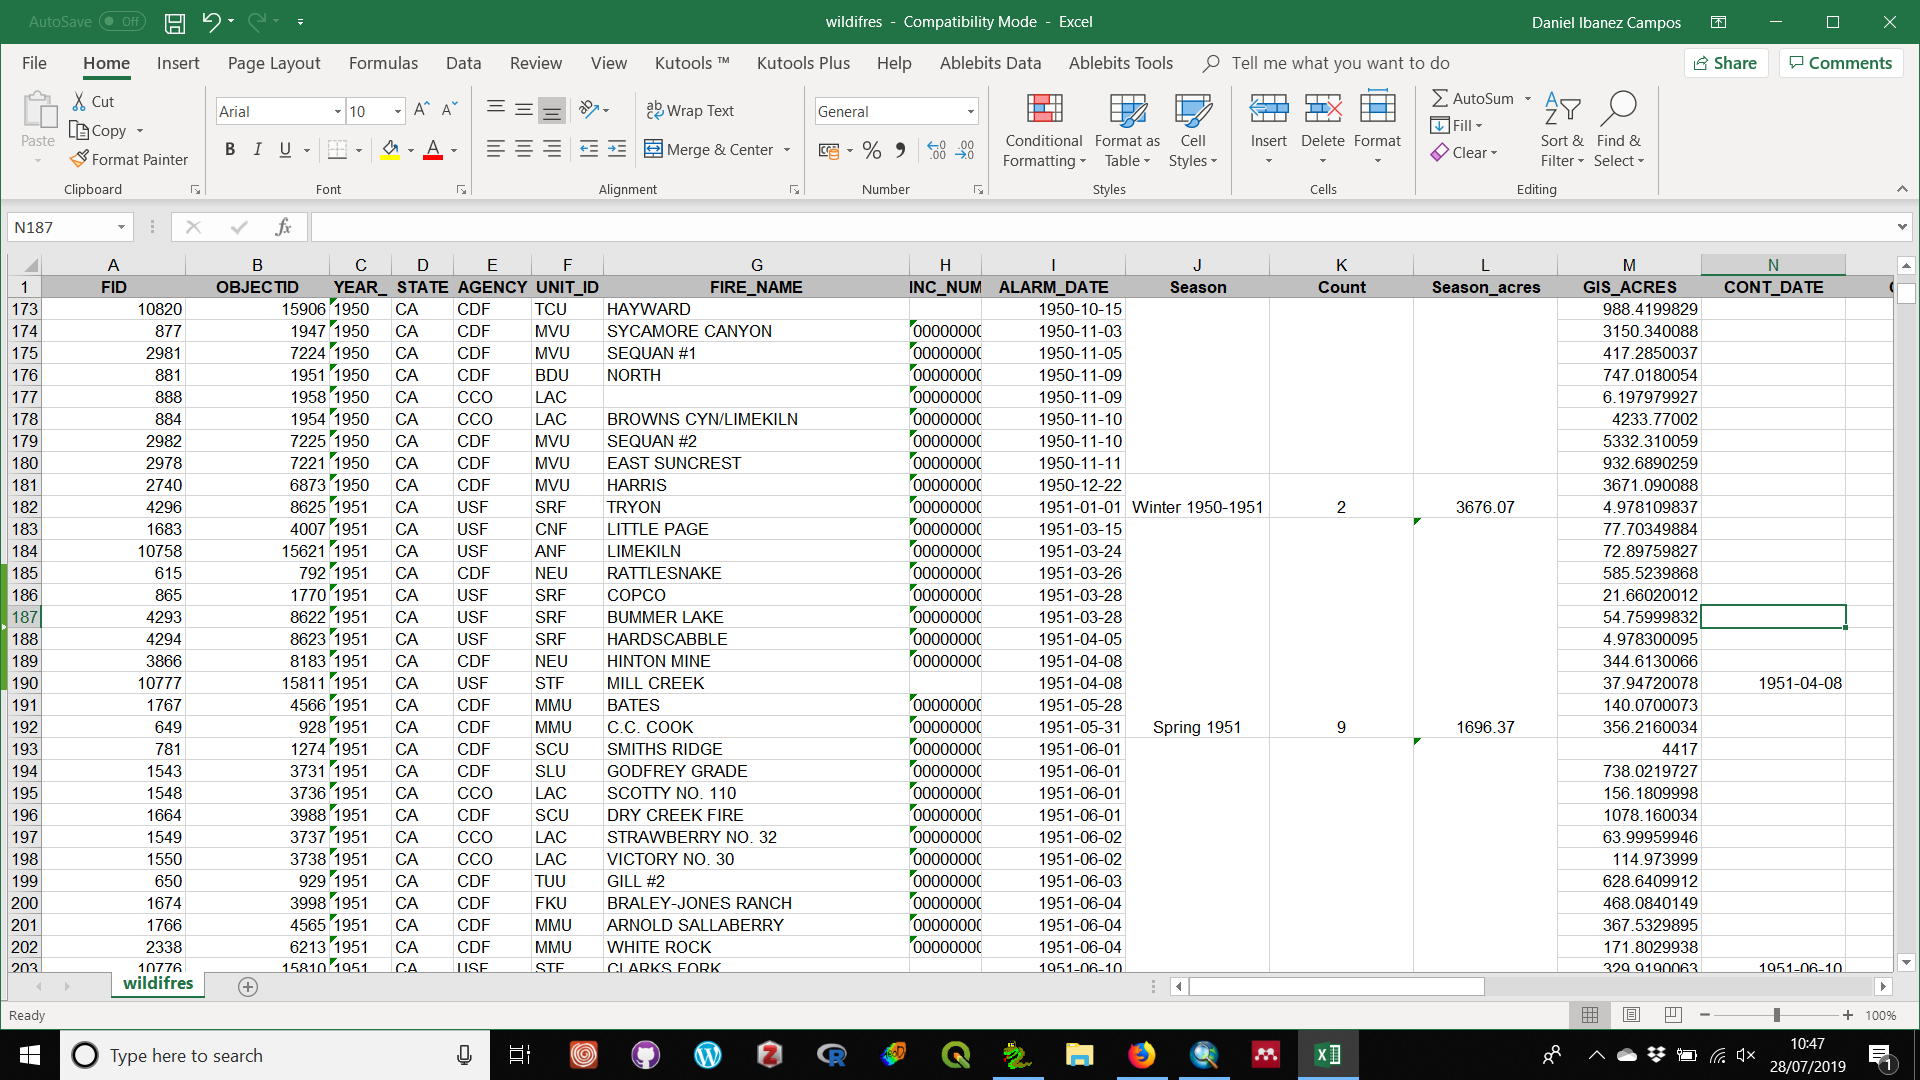Toggle Merge & Center
Screen dimensions: 1920x1080
709,149
